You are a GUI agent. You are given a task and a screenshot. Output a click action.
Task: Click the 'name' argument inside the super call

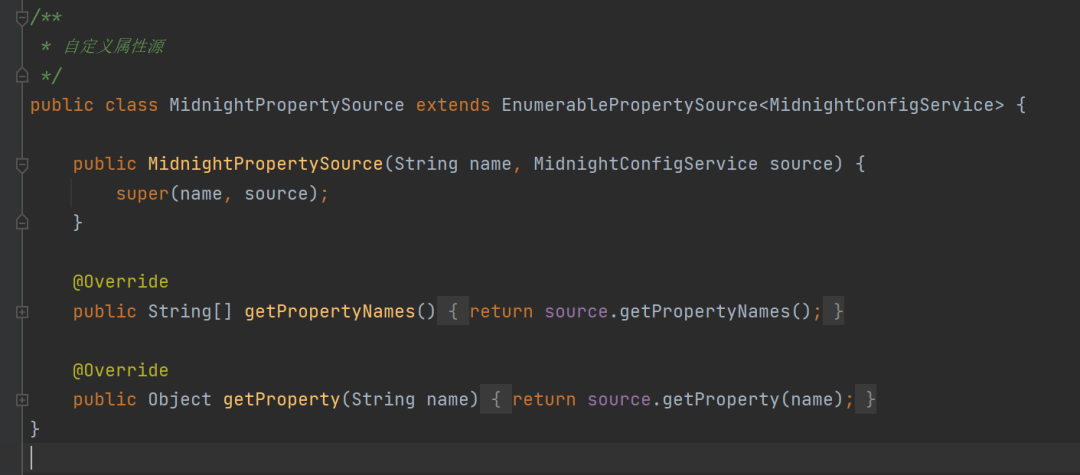coord(201,194)
